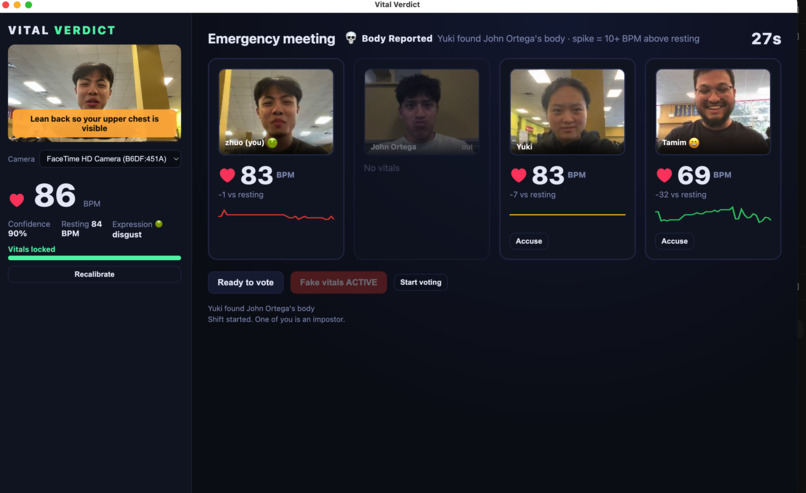This screenshot has height=493, width=806.
Task: Click '-32 vs resting' on Tamim's card
Action: (681, 195)
